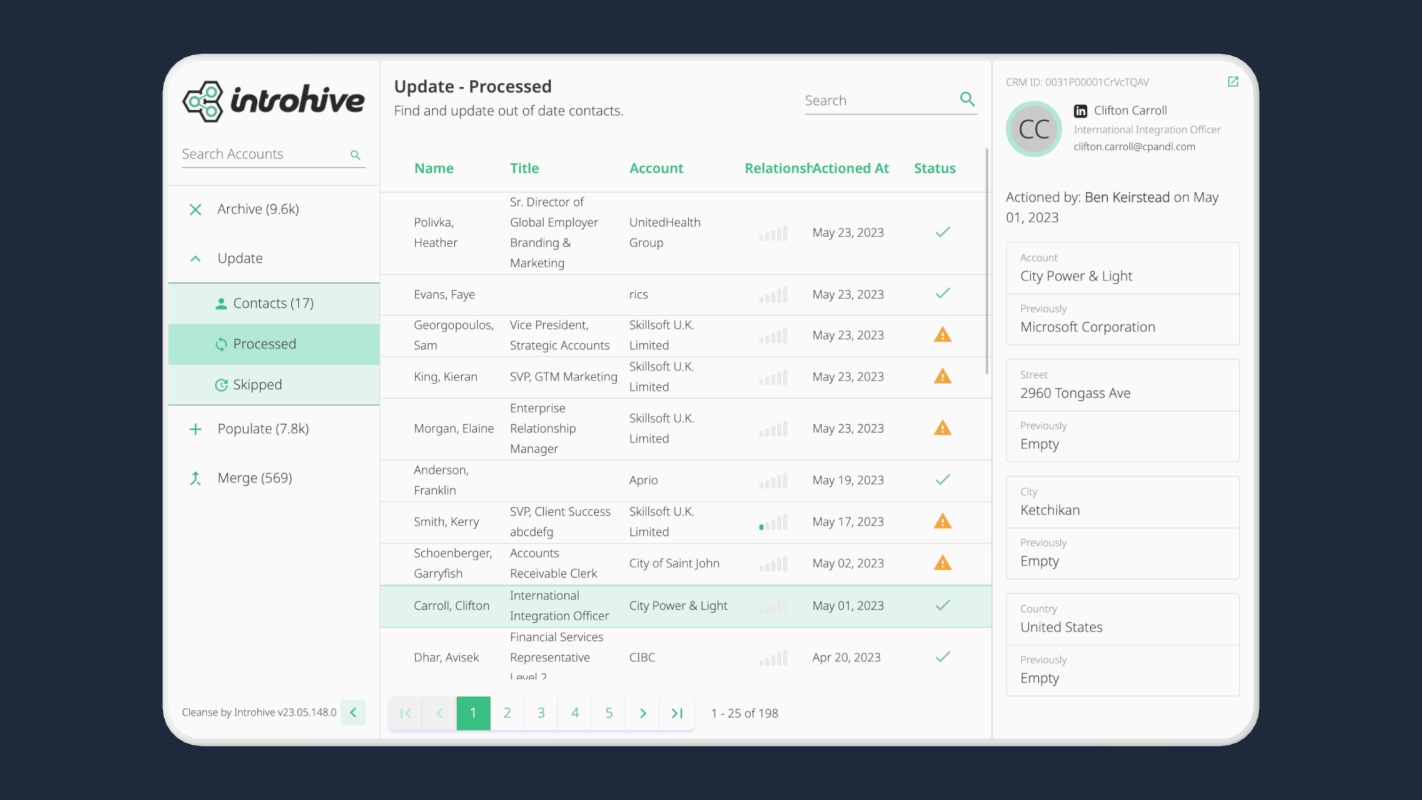Click the warning icon for King, Kieran
This screenshot has height=800, width=1422.
[942, 376]
